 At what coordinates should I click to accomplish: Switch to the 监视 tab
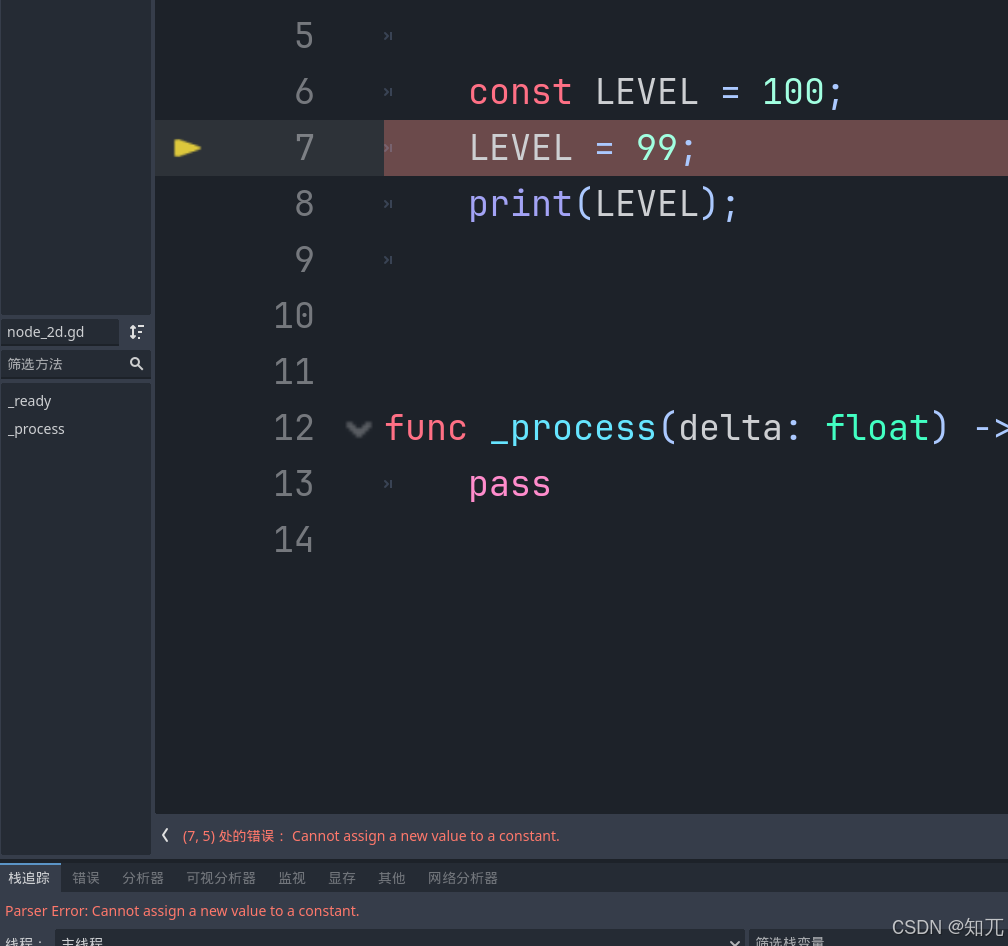pos(291,877)
